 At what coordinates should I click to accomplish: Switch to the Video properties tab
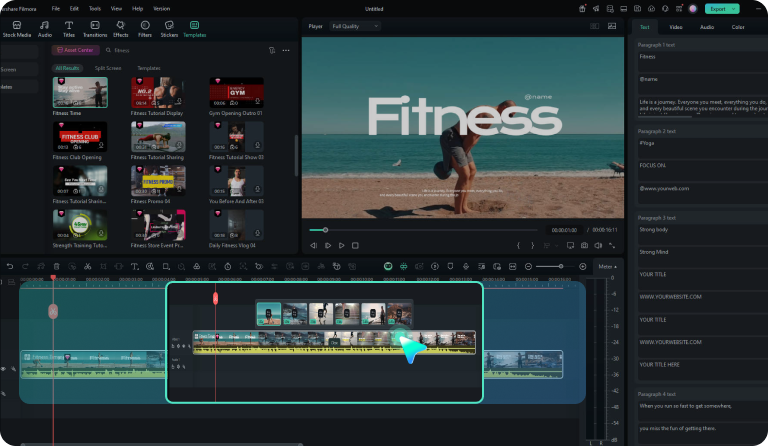[x=676, y=27]
